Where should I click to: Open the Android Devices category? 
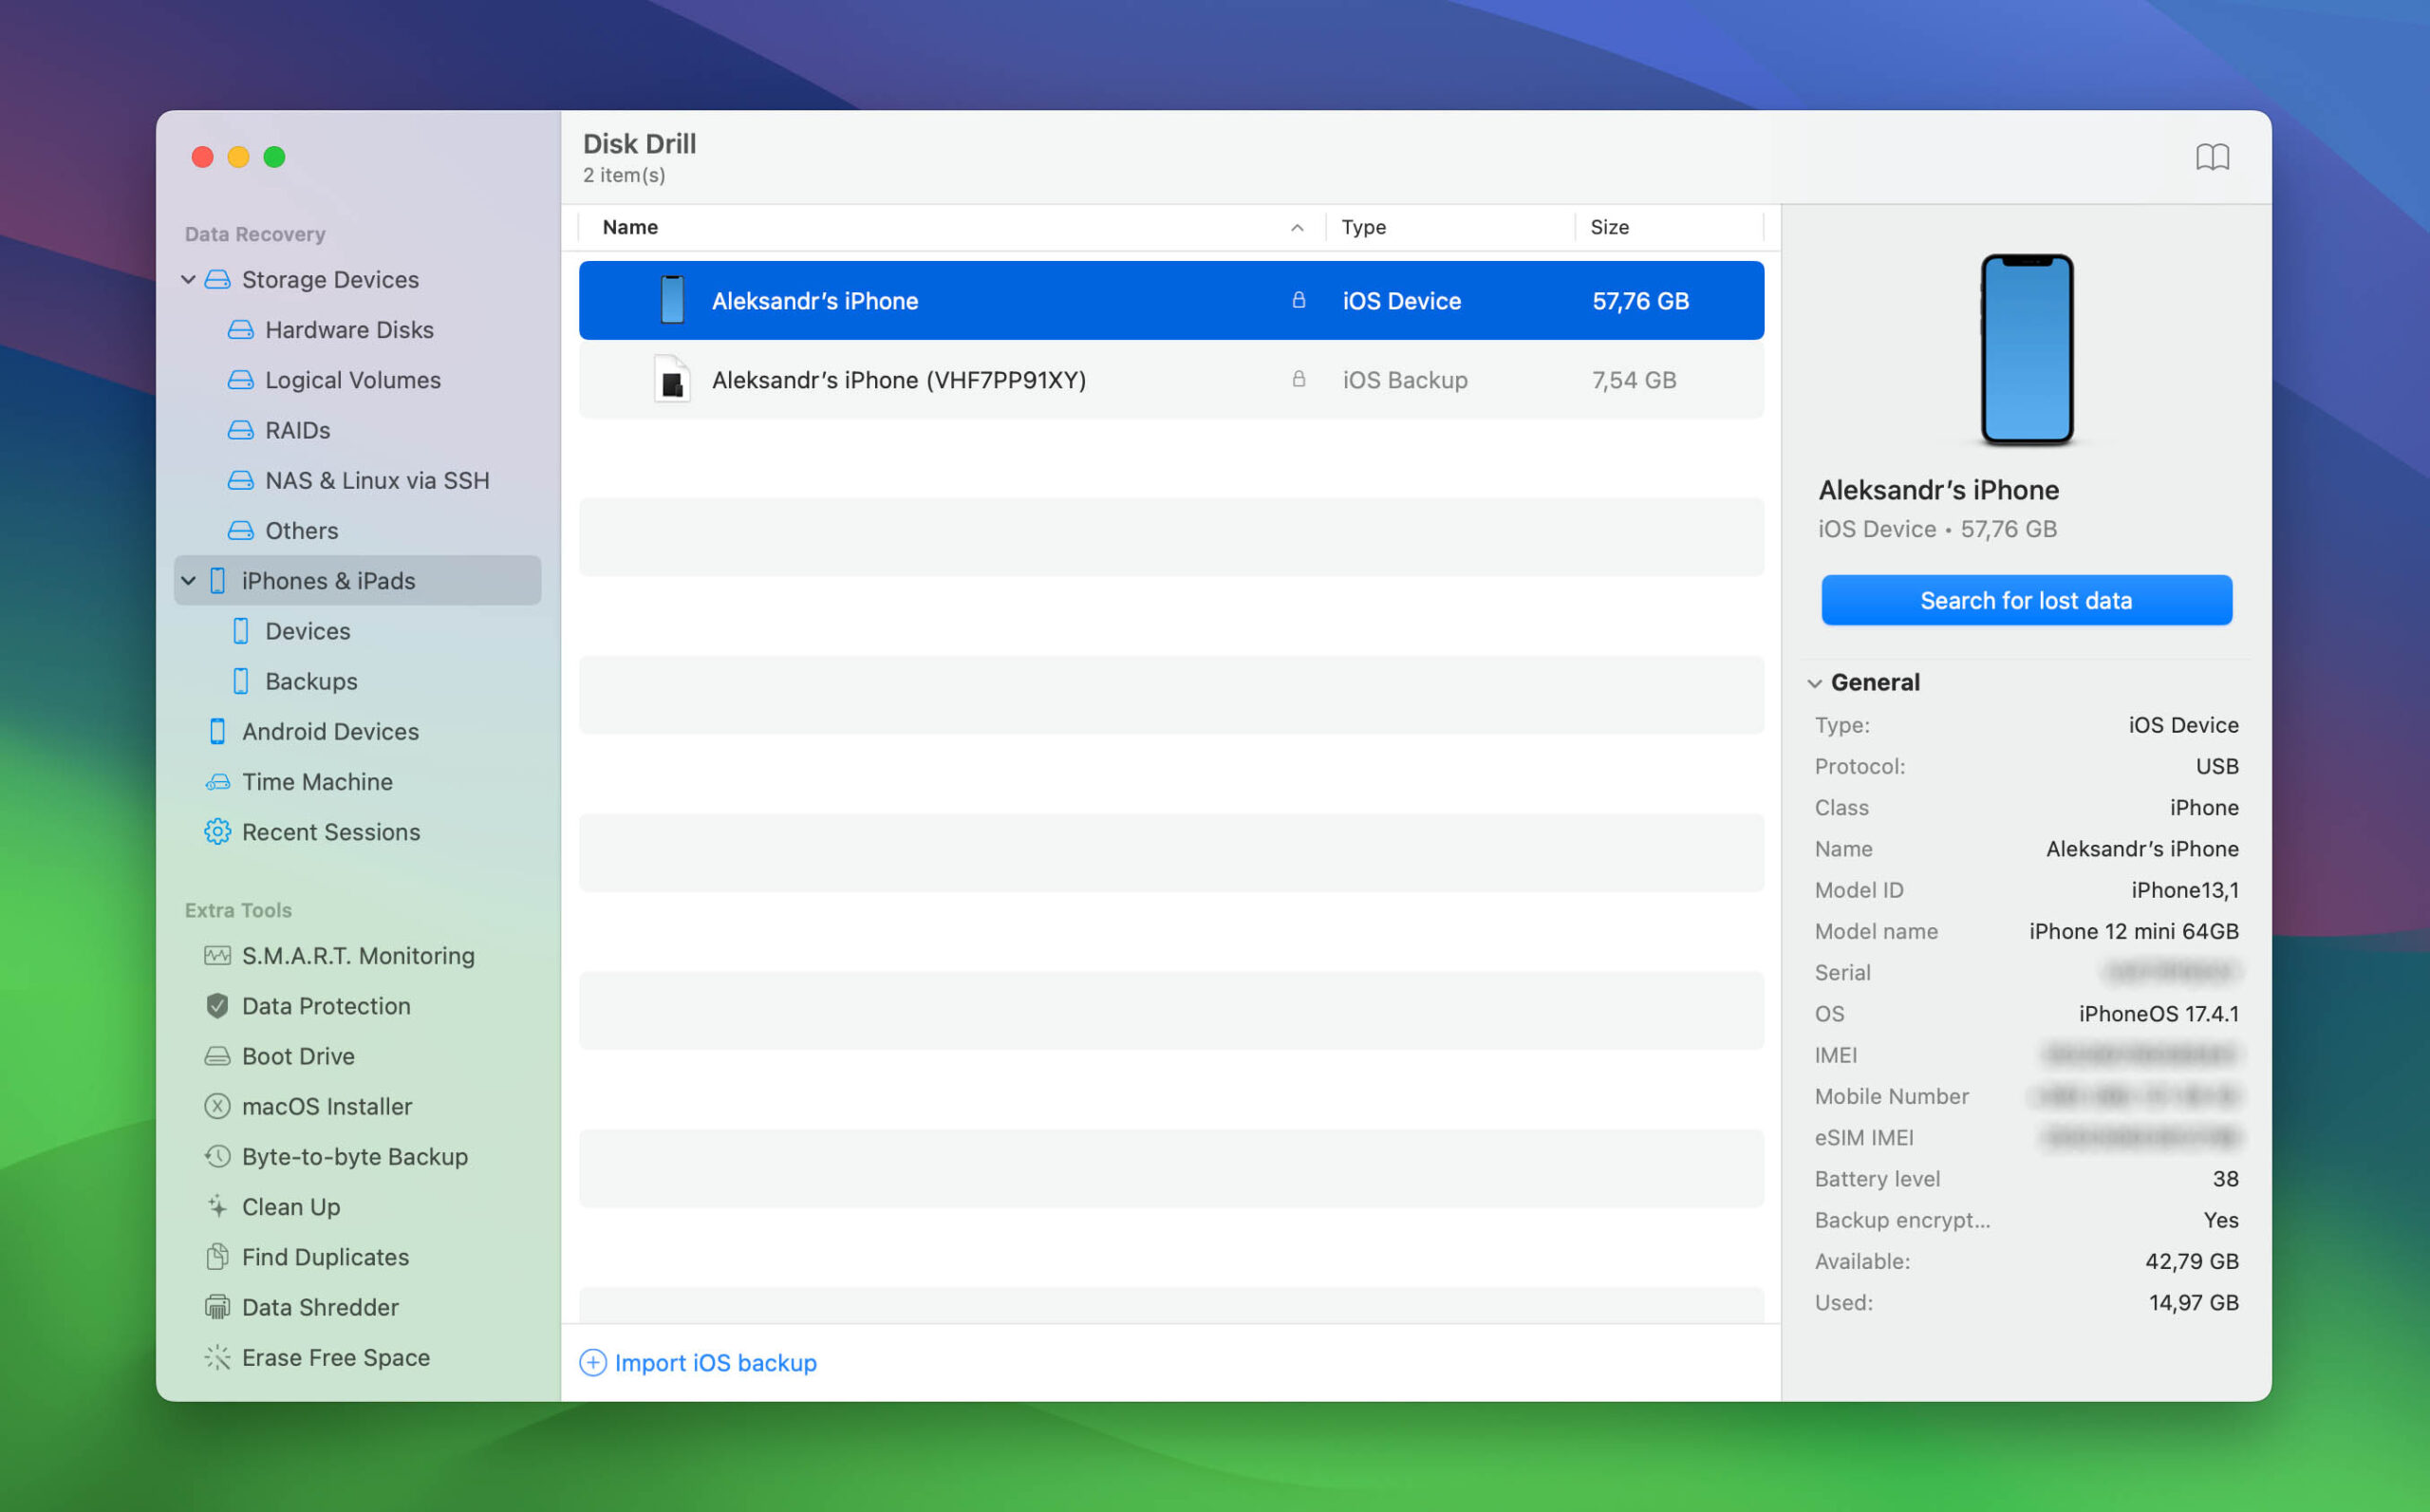click(330, 732)
